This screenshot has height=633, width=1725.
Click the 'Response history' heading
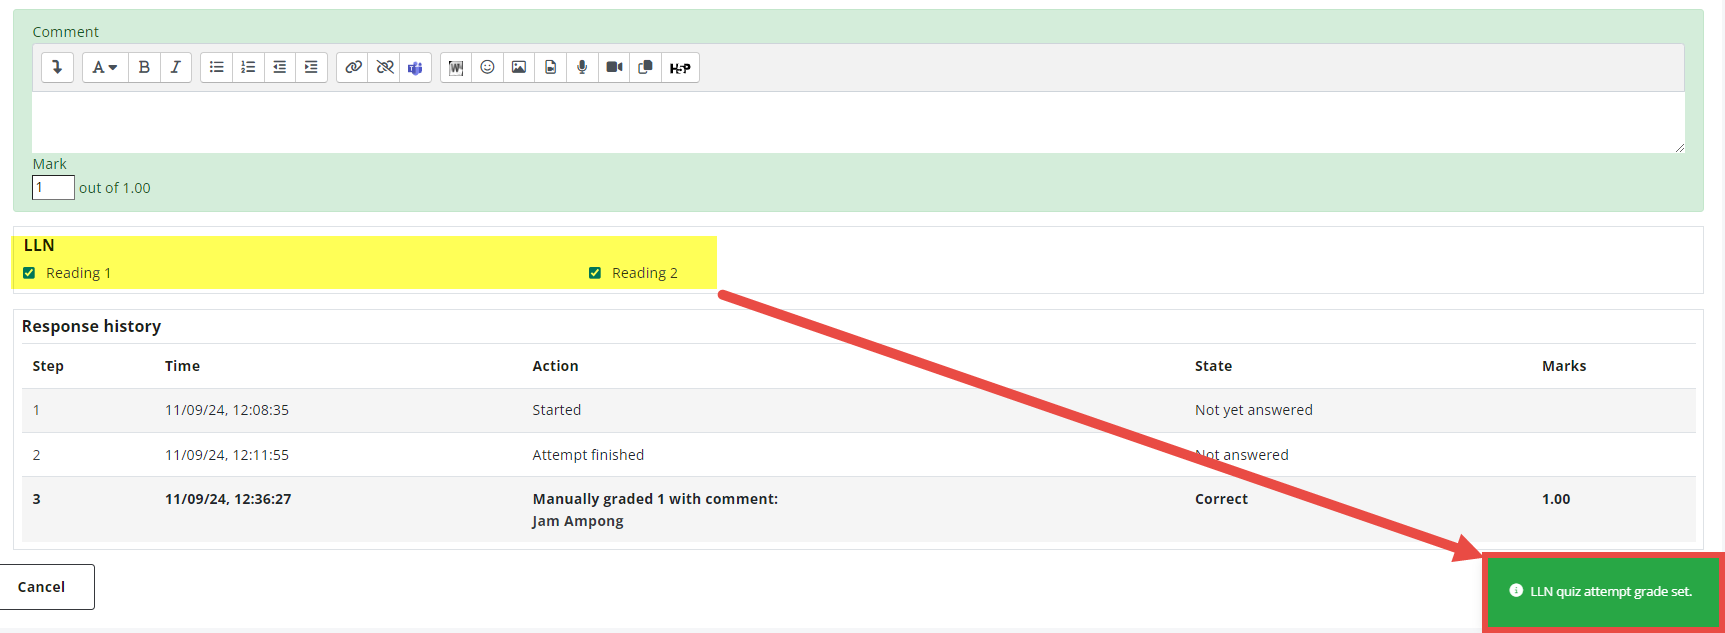coord(91,326)
